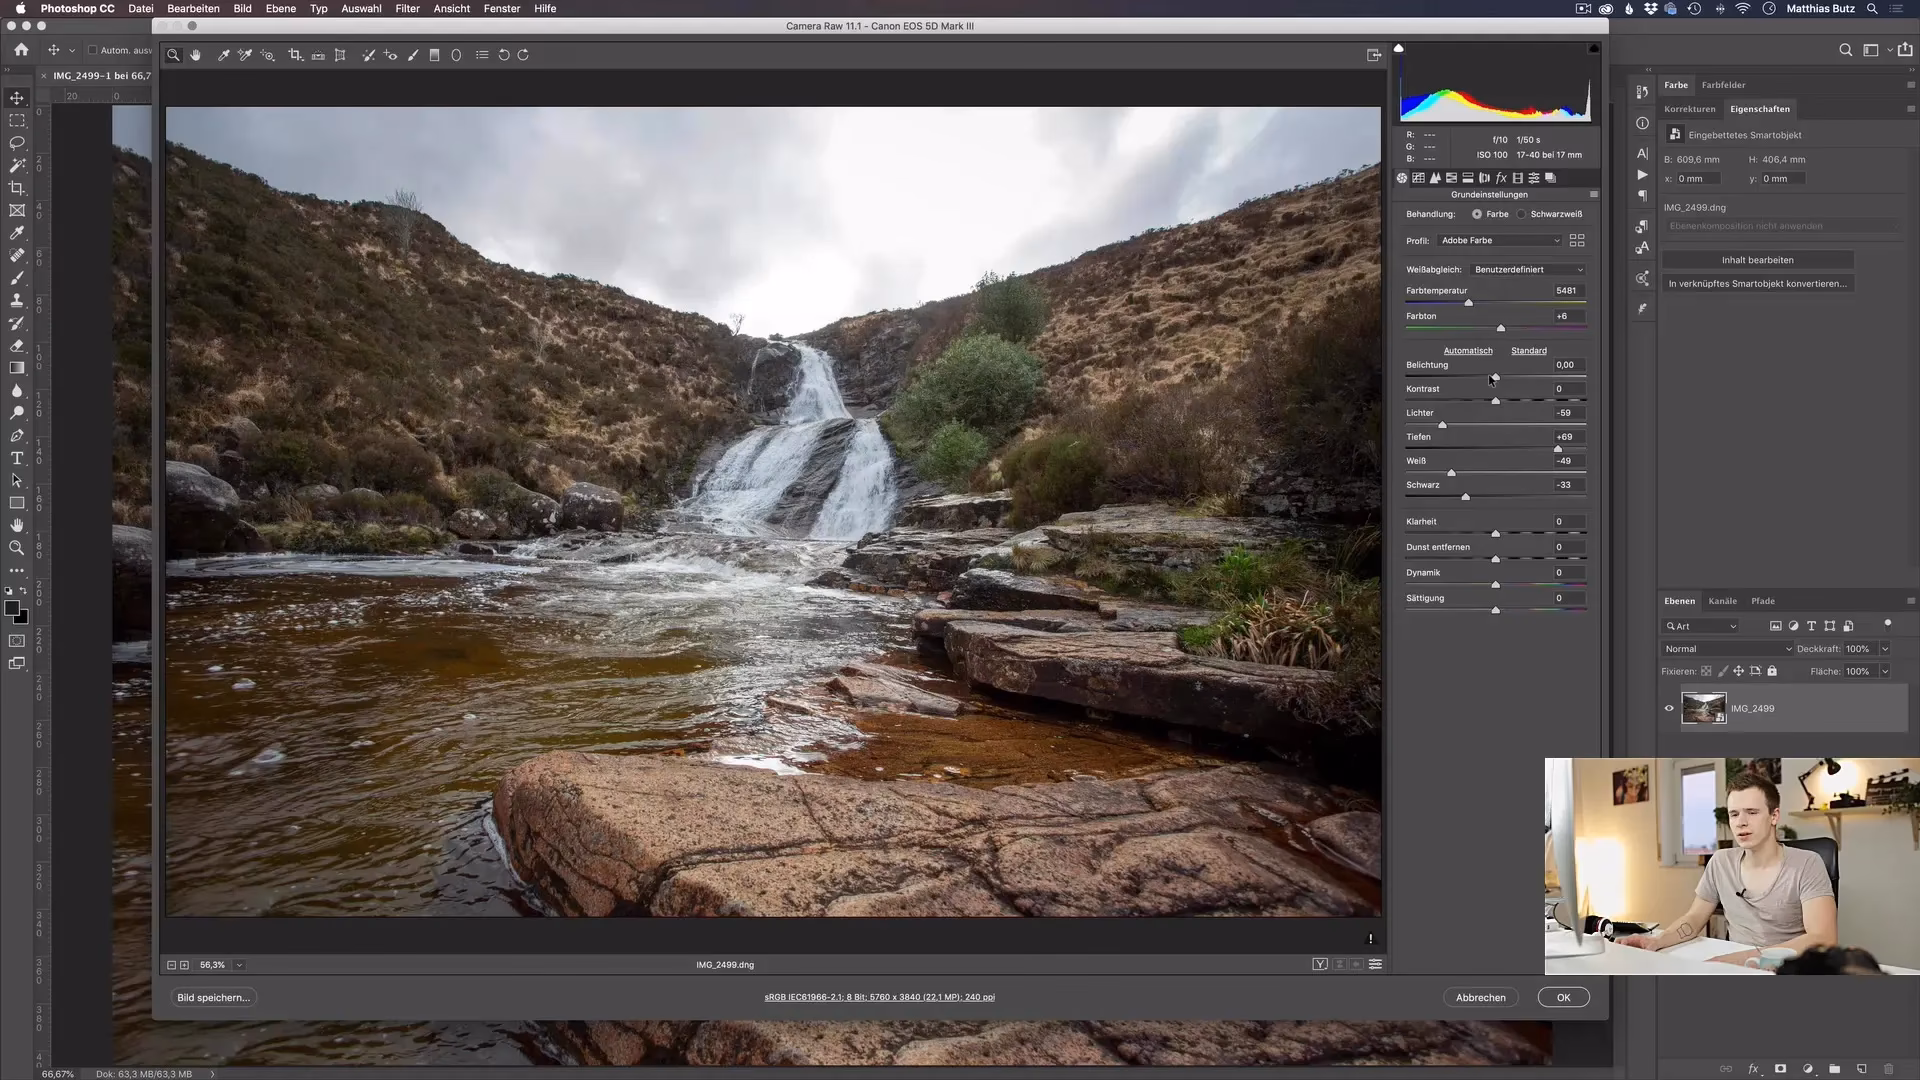Open the Effects fx panel
The height and width of the screenshot is (1080, 1920).
[1501, 178]
